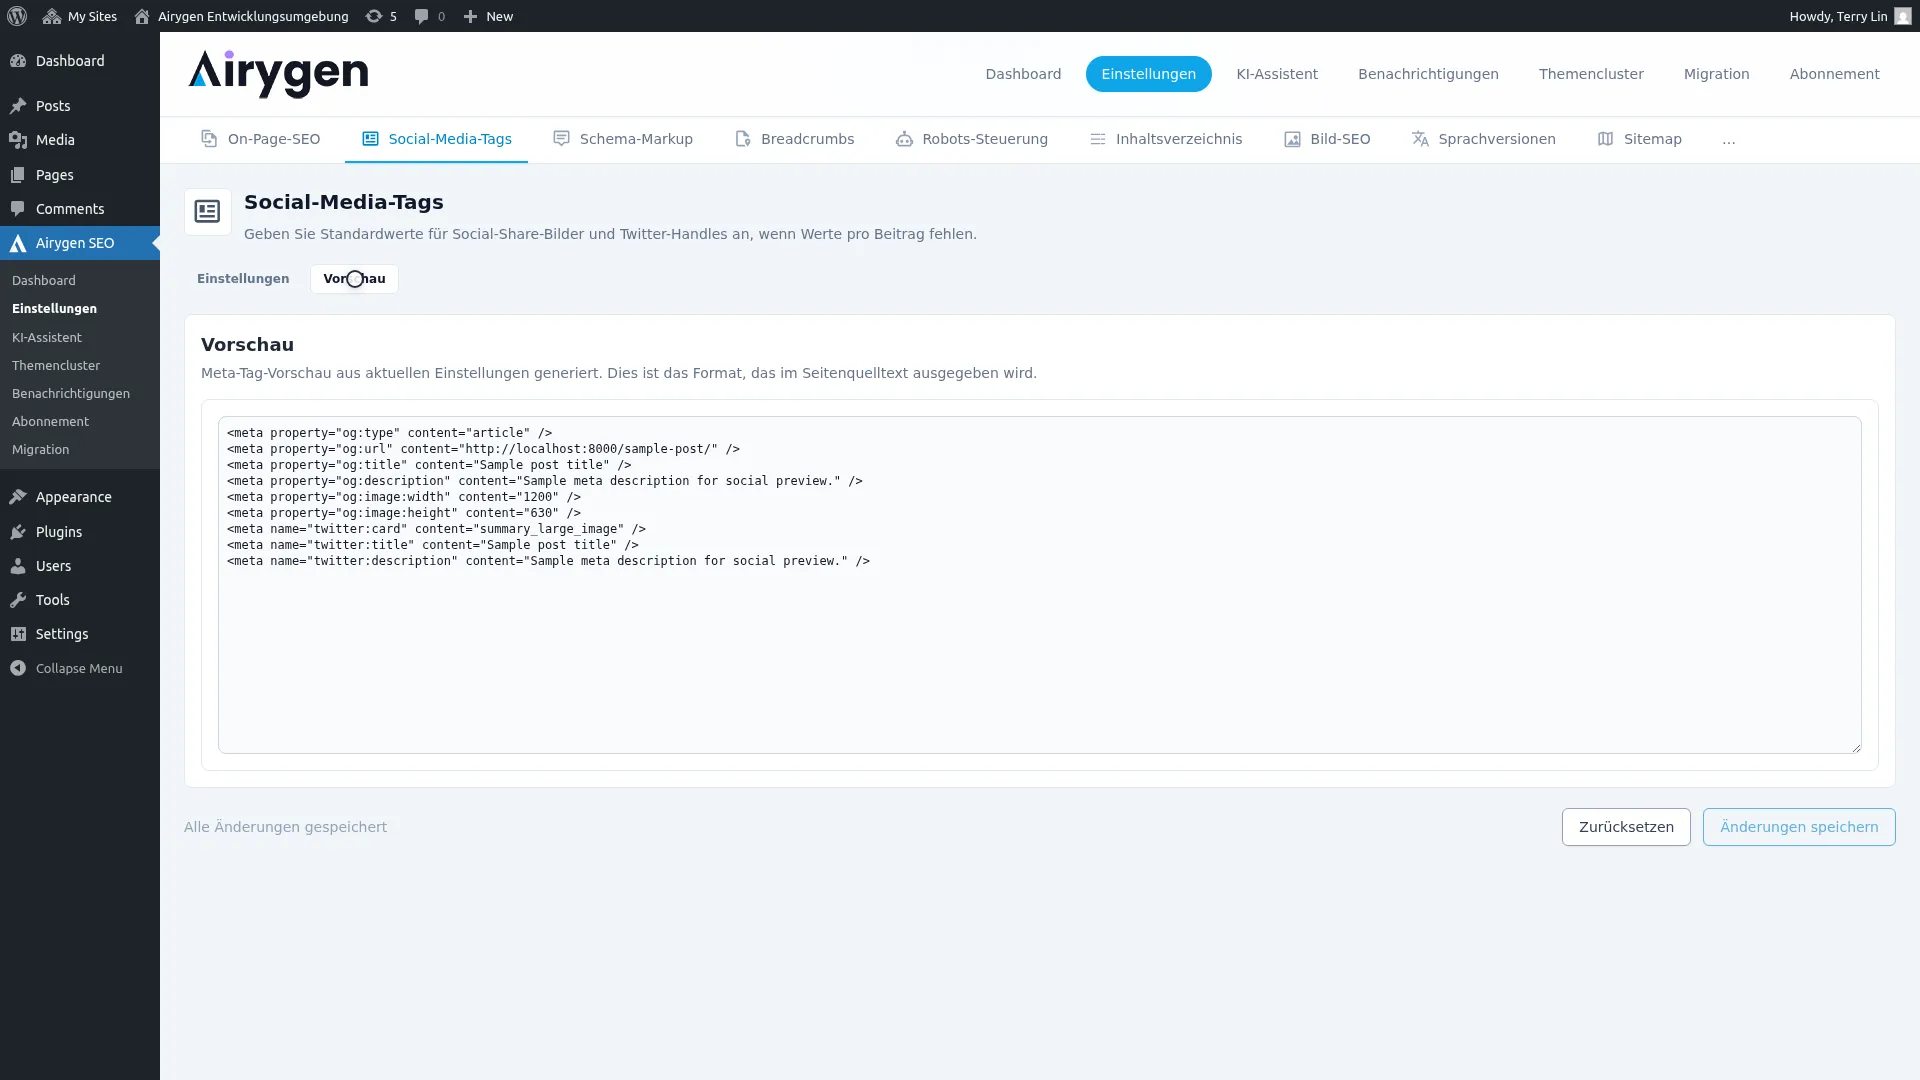The height and width of the screenshot is (1080, 1920).
Task: Click the WordPress logo icon
Action: (x=17, y=16)
